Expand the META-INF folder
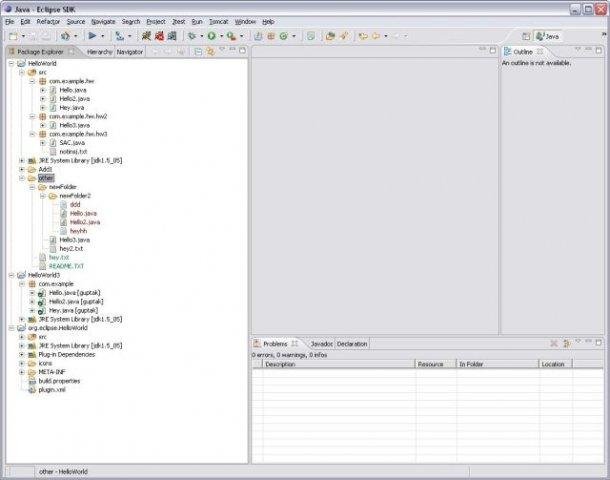610x480 pixels. pos(22,372)
